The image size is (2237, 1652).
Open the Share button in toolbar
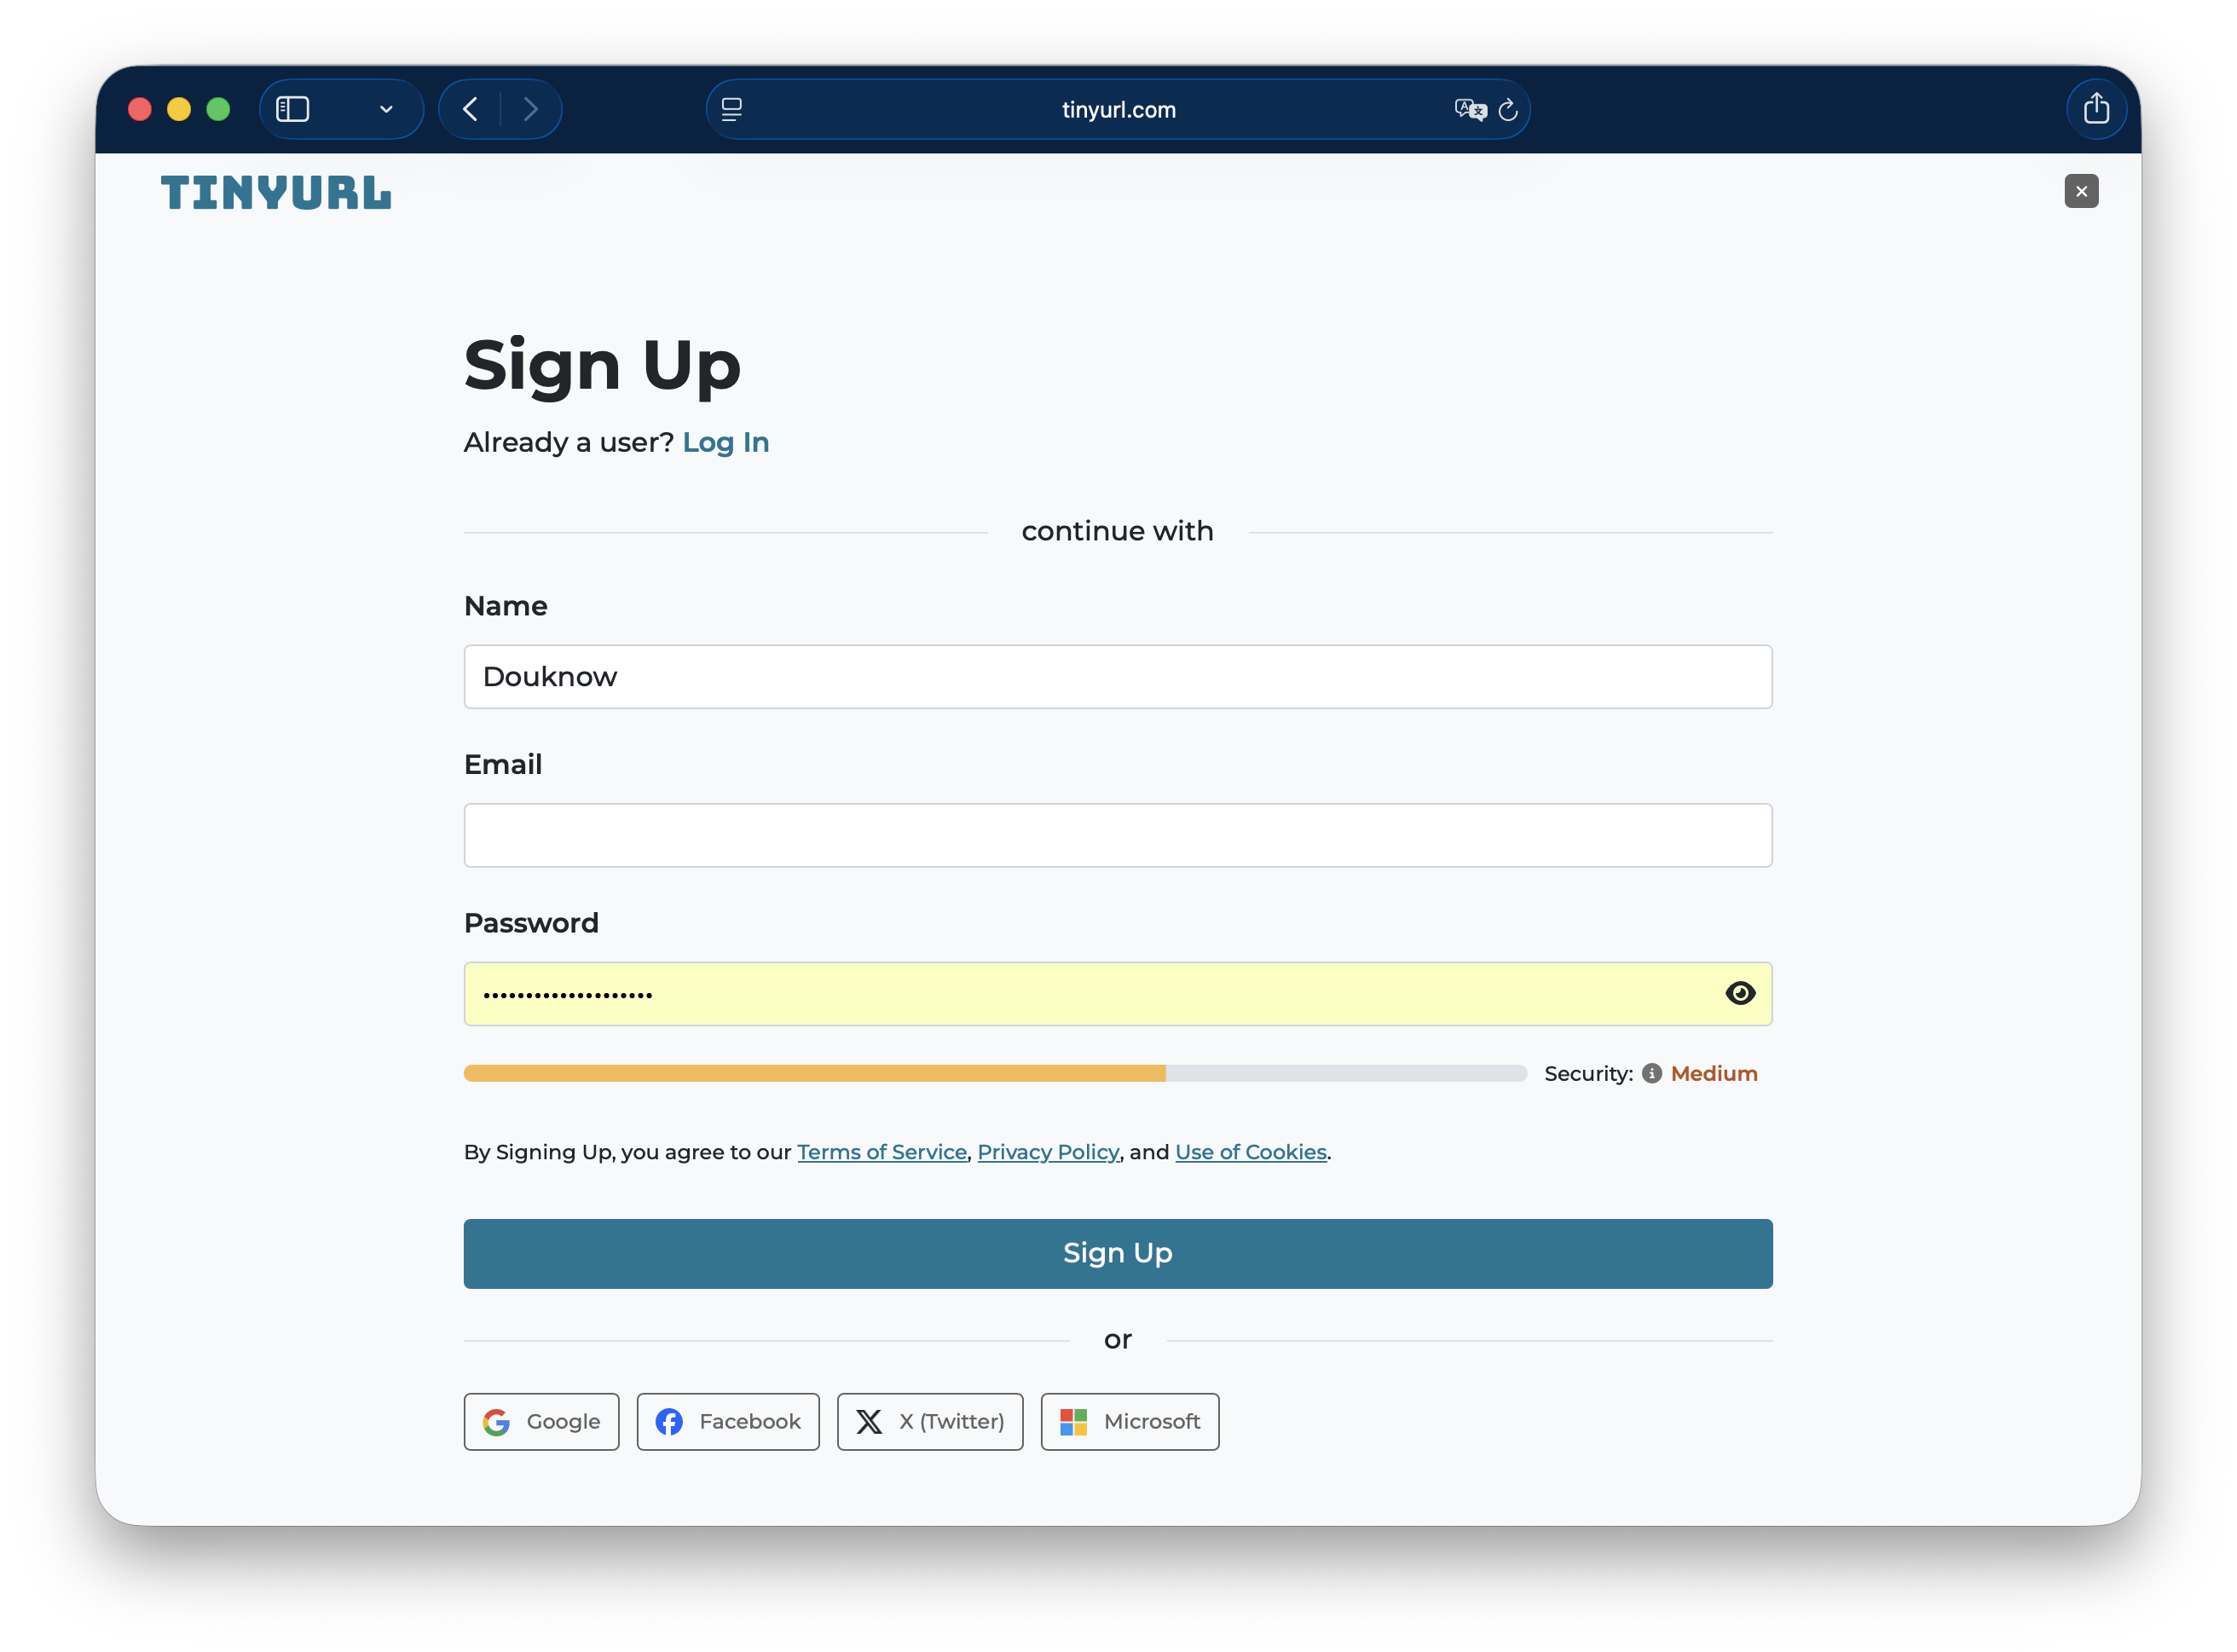tap(2096, 109)
